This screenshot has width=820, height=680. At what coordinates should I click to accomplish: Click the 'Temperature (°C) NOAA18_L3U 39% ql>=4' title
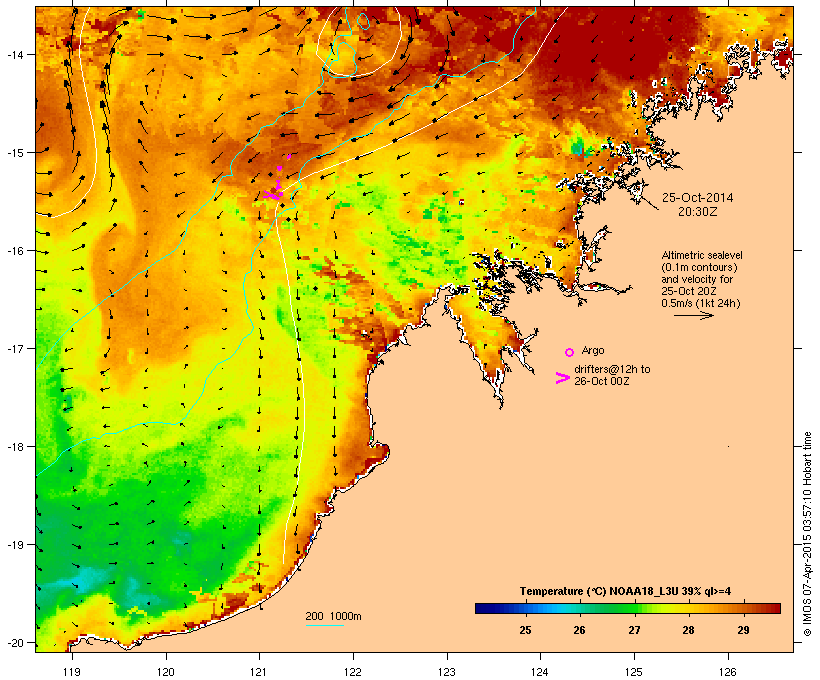(x=625, y=591)
